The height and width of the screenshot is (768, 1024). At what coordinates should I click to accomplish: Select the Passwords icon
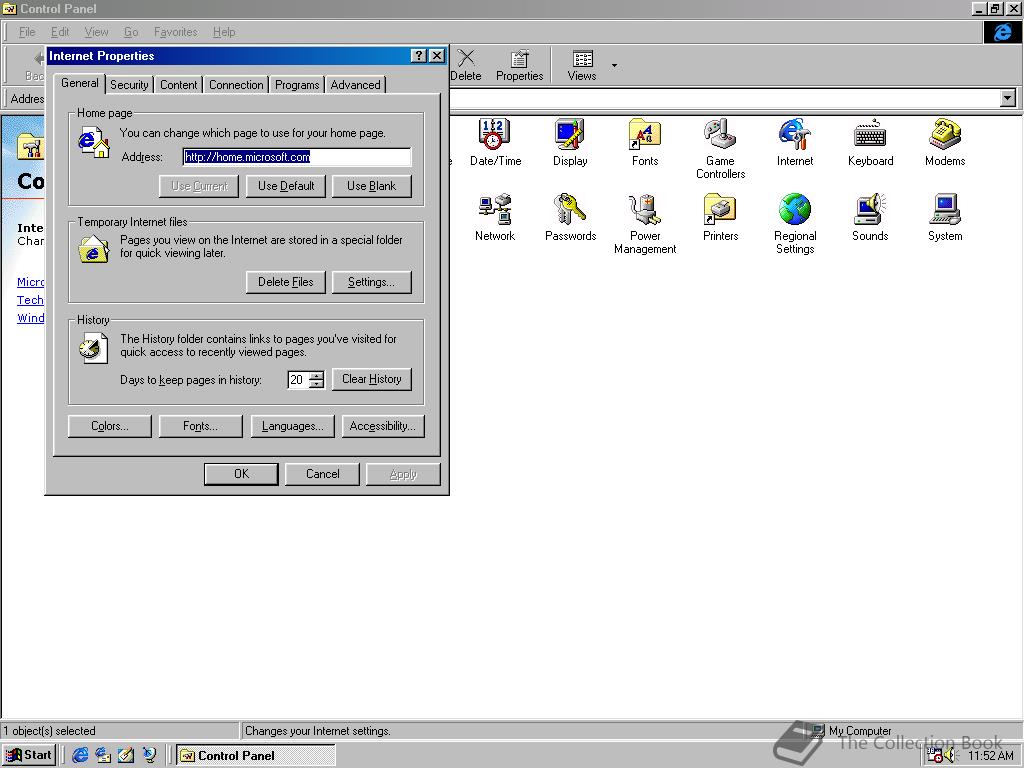[570, 210]
